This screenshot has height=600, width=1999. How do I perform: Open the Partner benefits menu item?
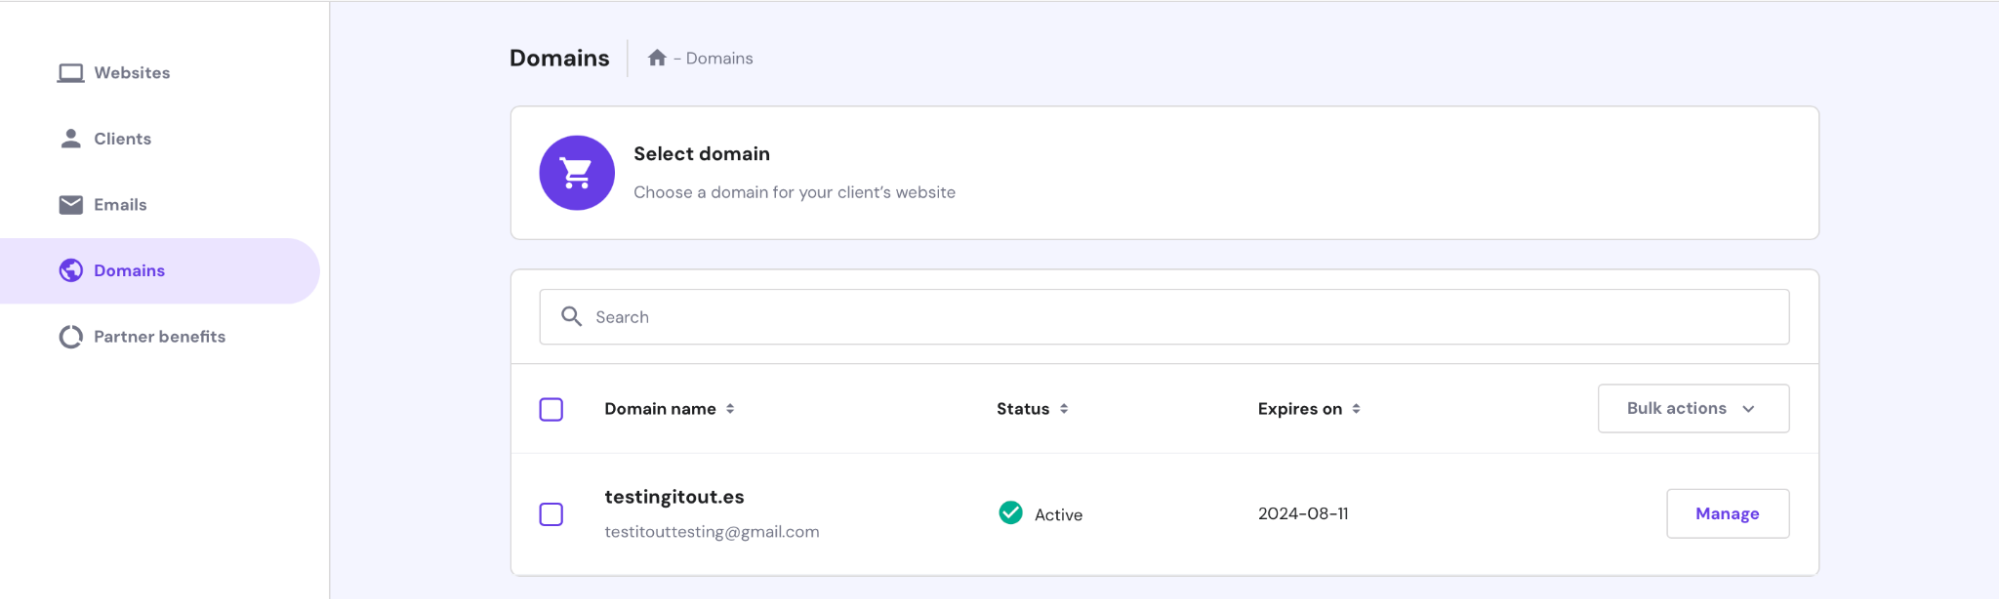pyautogui.click(x=159, y=337)
